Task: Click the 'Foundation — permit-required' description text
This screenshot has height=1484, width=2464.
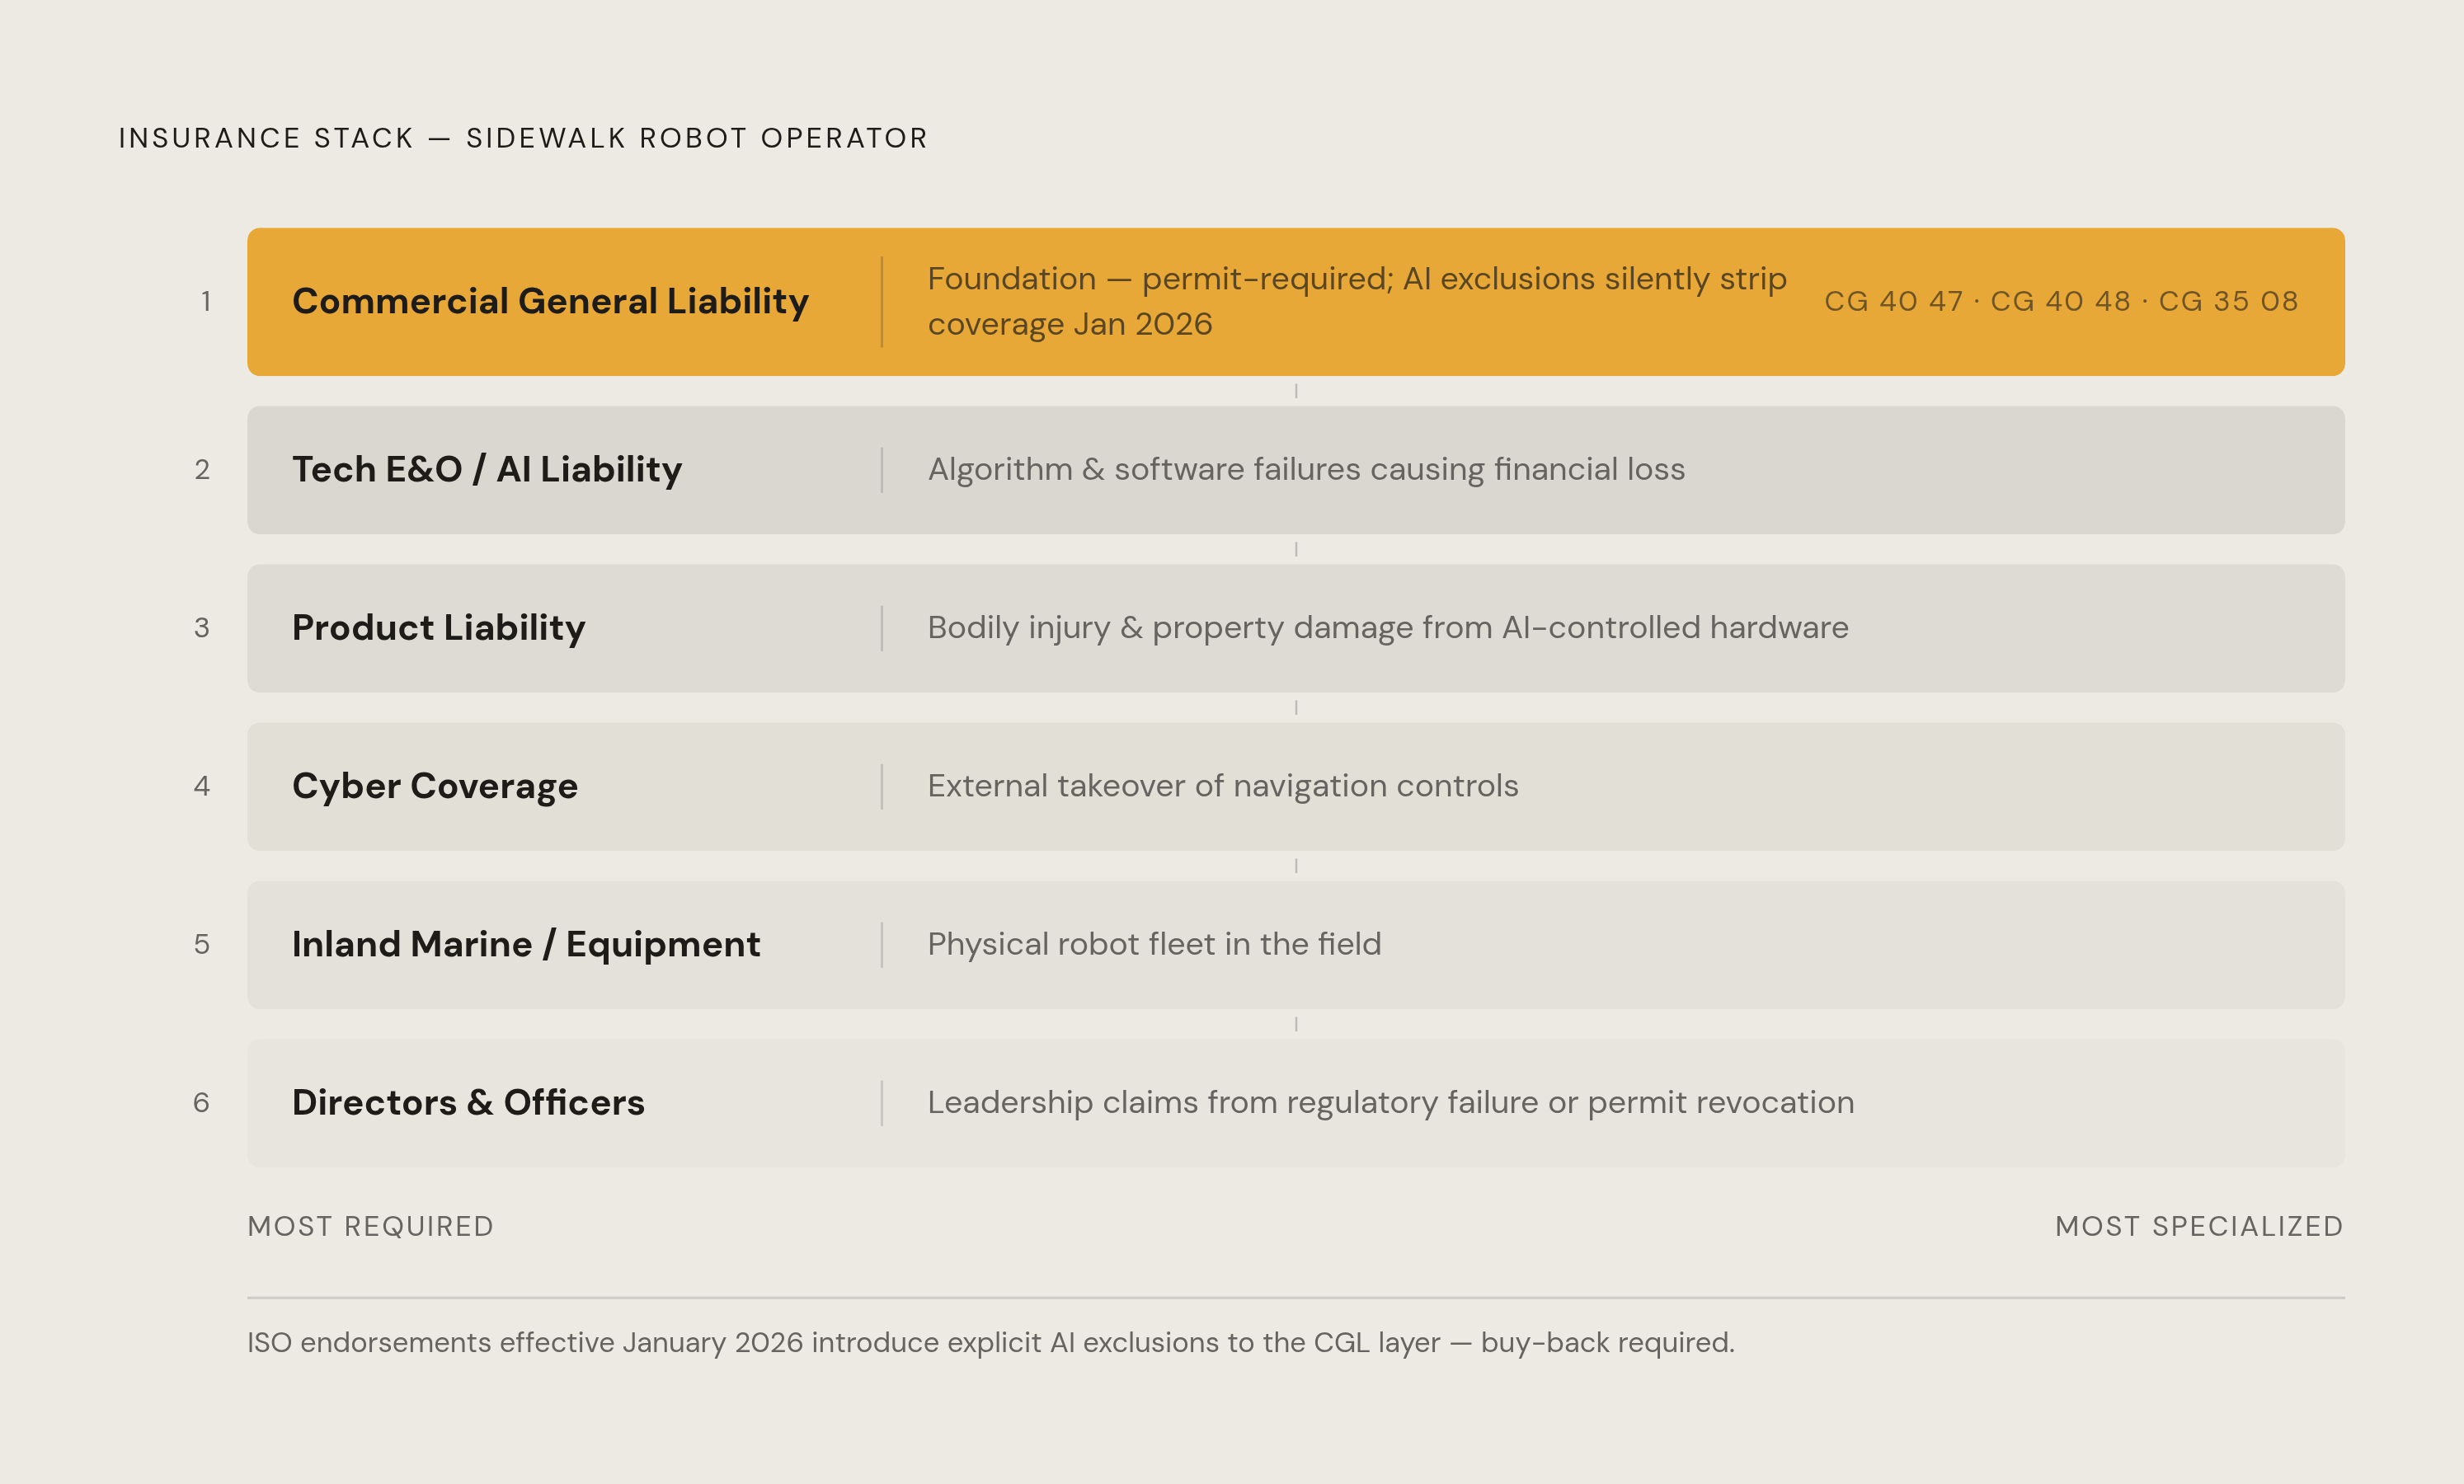Action: coord(1357,301)
